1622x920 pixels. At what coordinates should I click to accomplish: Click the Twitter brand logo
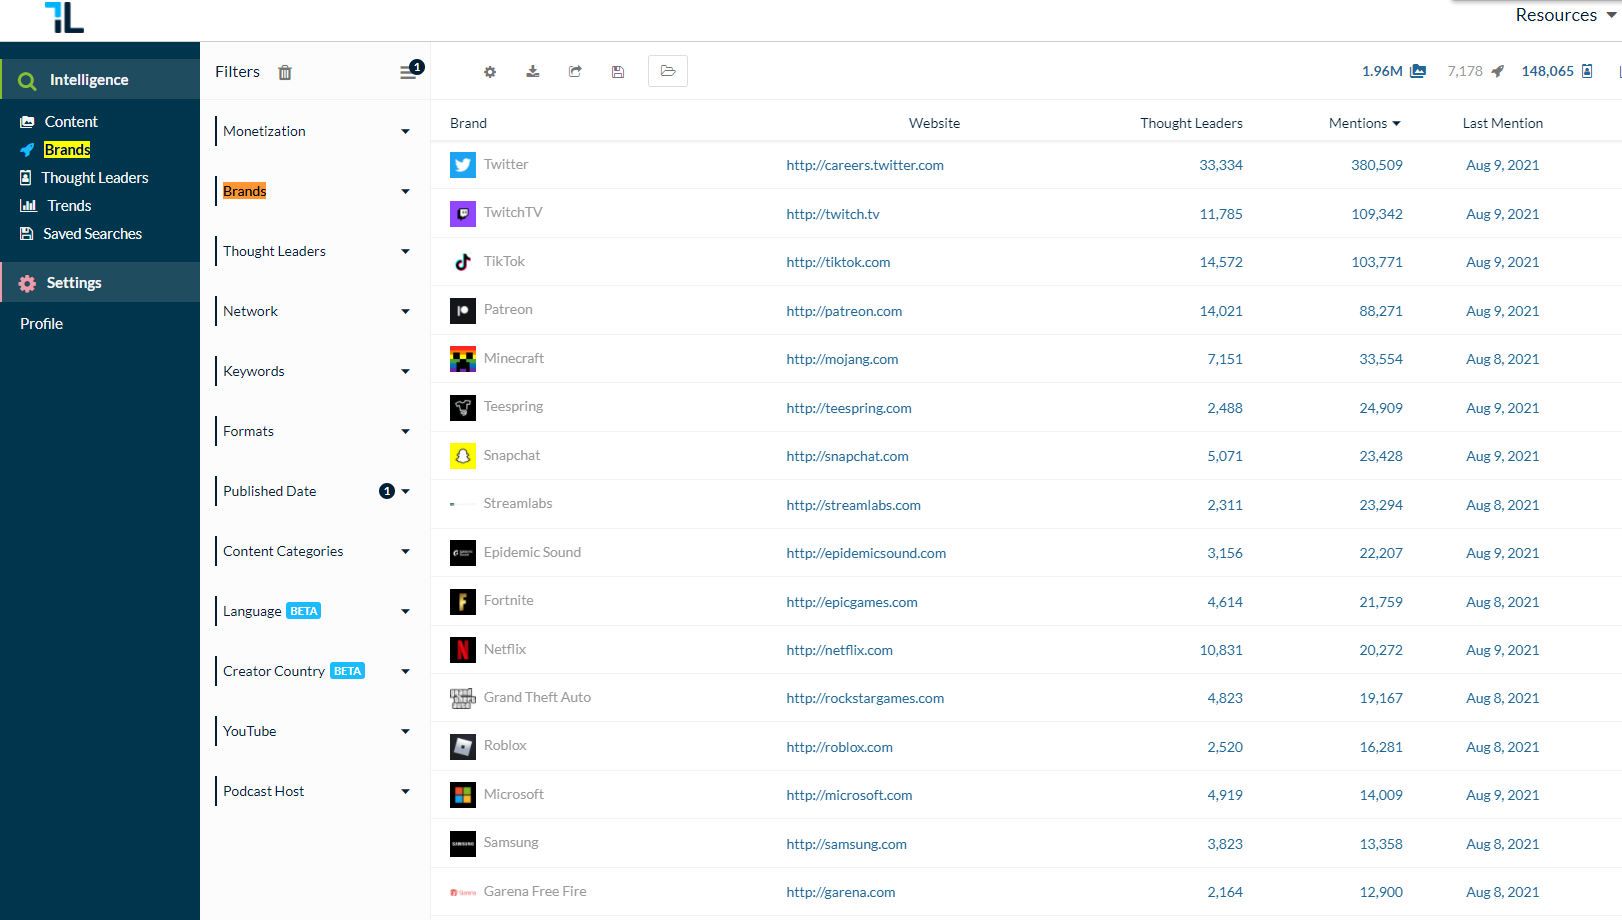(463, 165)
